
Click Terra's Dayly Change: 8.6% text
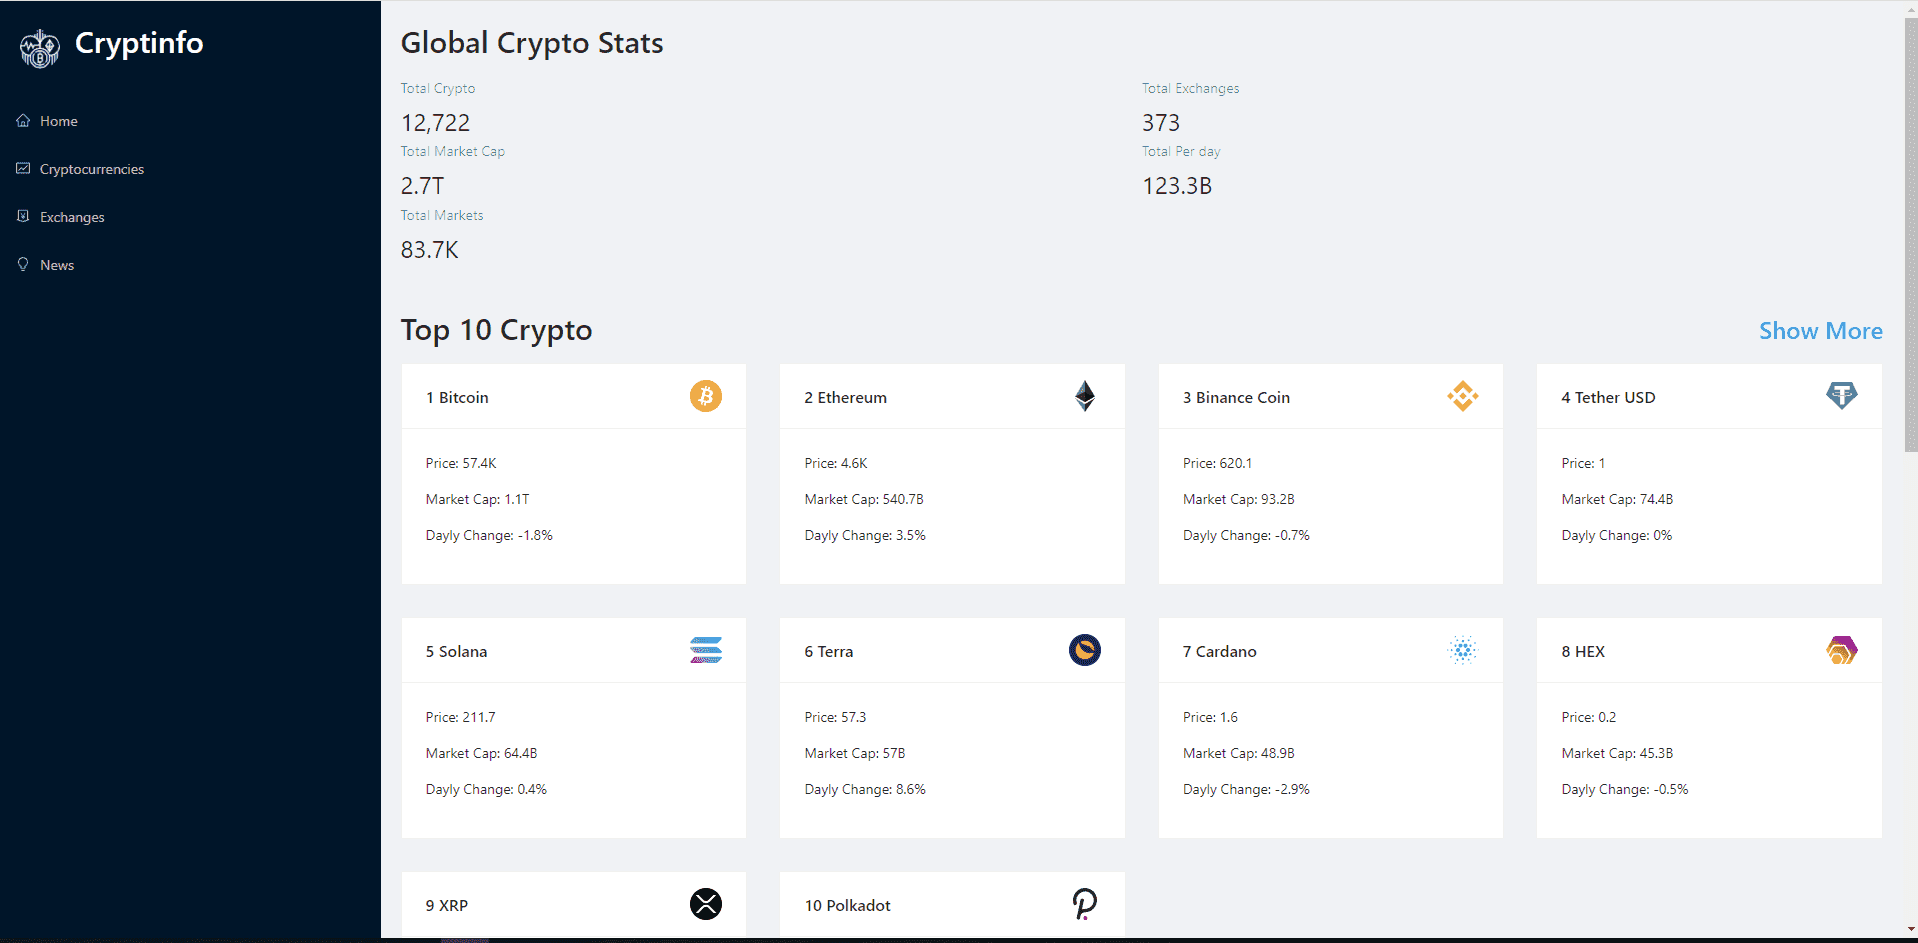click(865, 789)
